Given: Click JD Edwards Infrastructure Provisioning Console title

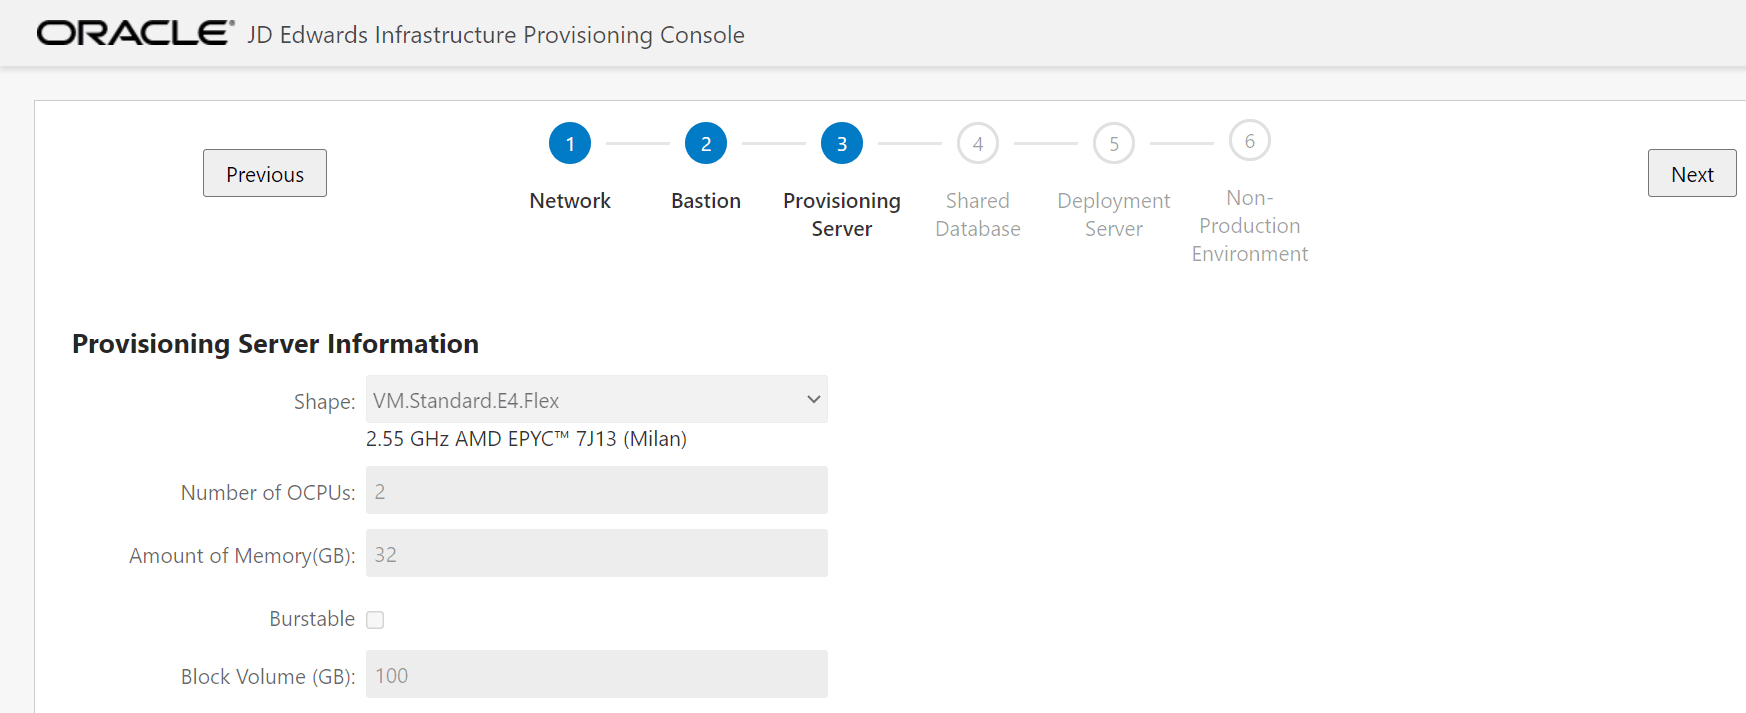Looking at the screenshot, I should [496, 35].
